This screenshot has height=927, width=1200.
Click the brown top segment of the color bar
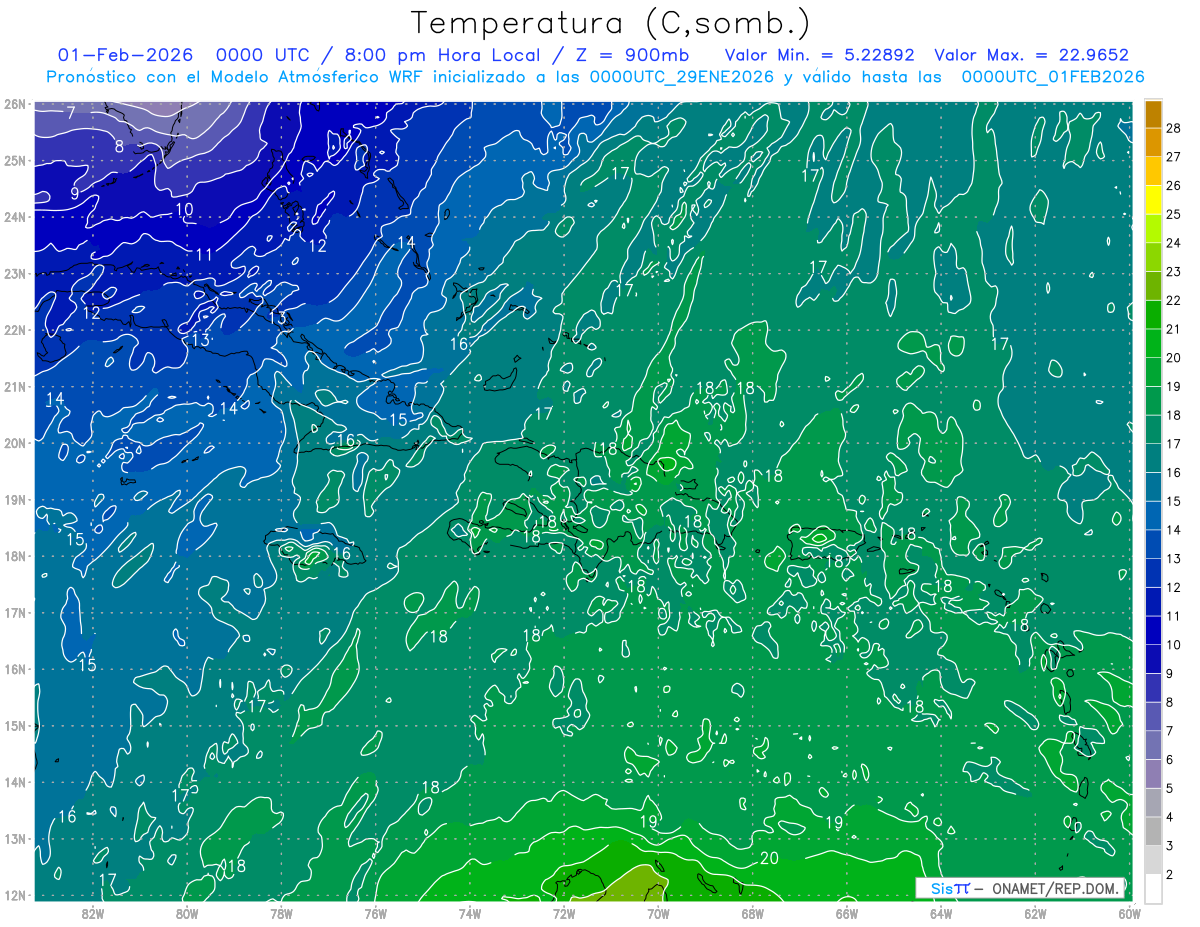[1153, 115]
